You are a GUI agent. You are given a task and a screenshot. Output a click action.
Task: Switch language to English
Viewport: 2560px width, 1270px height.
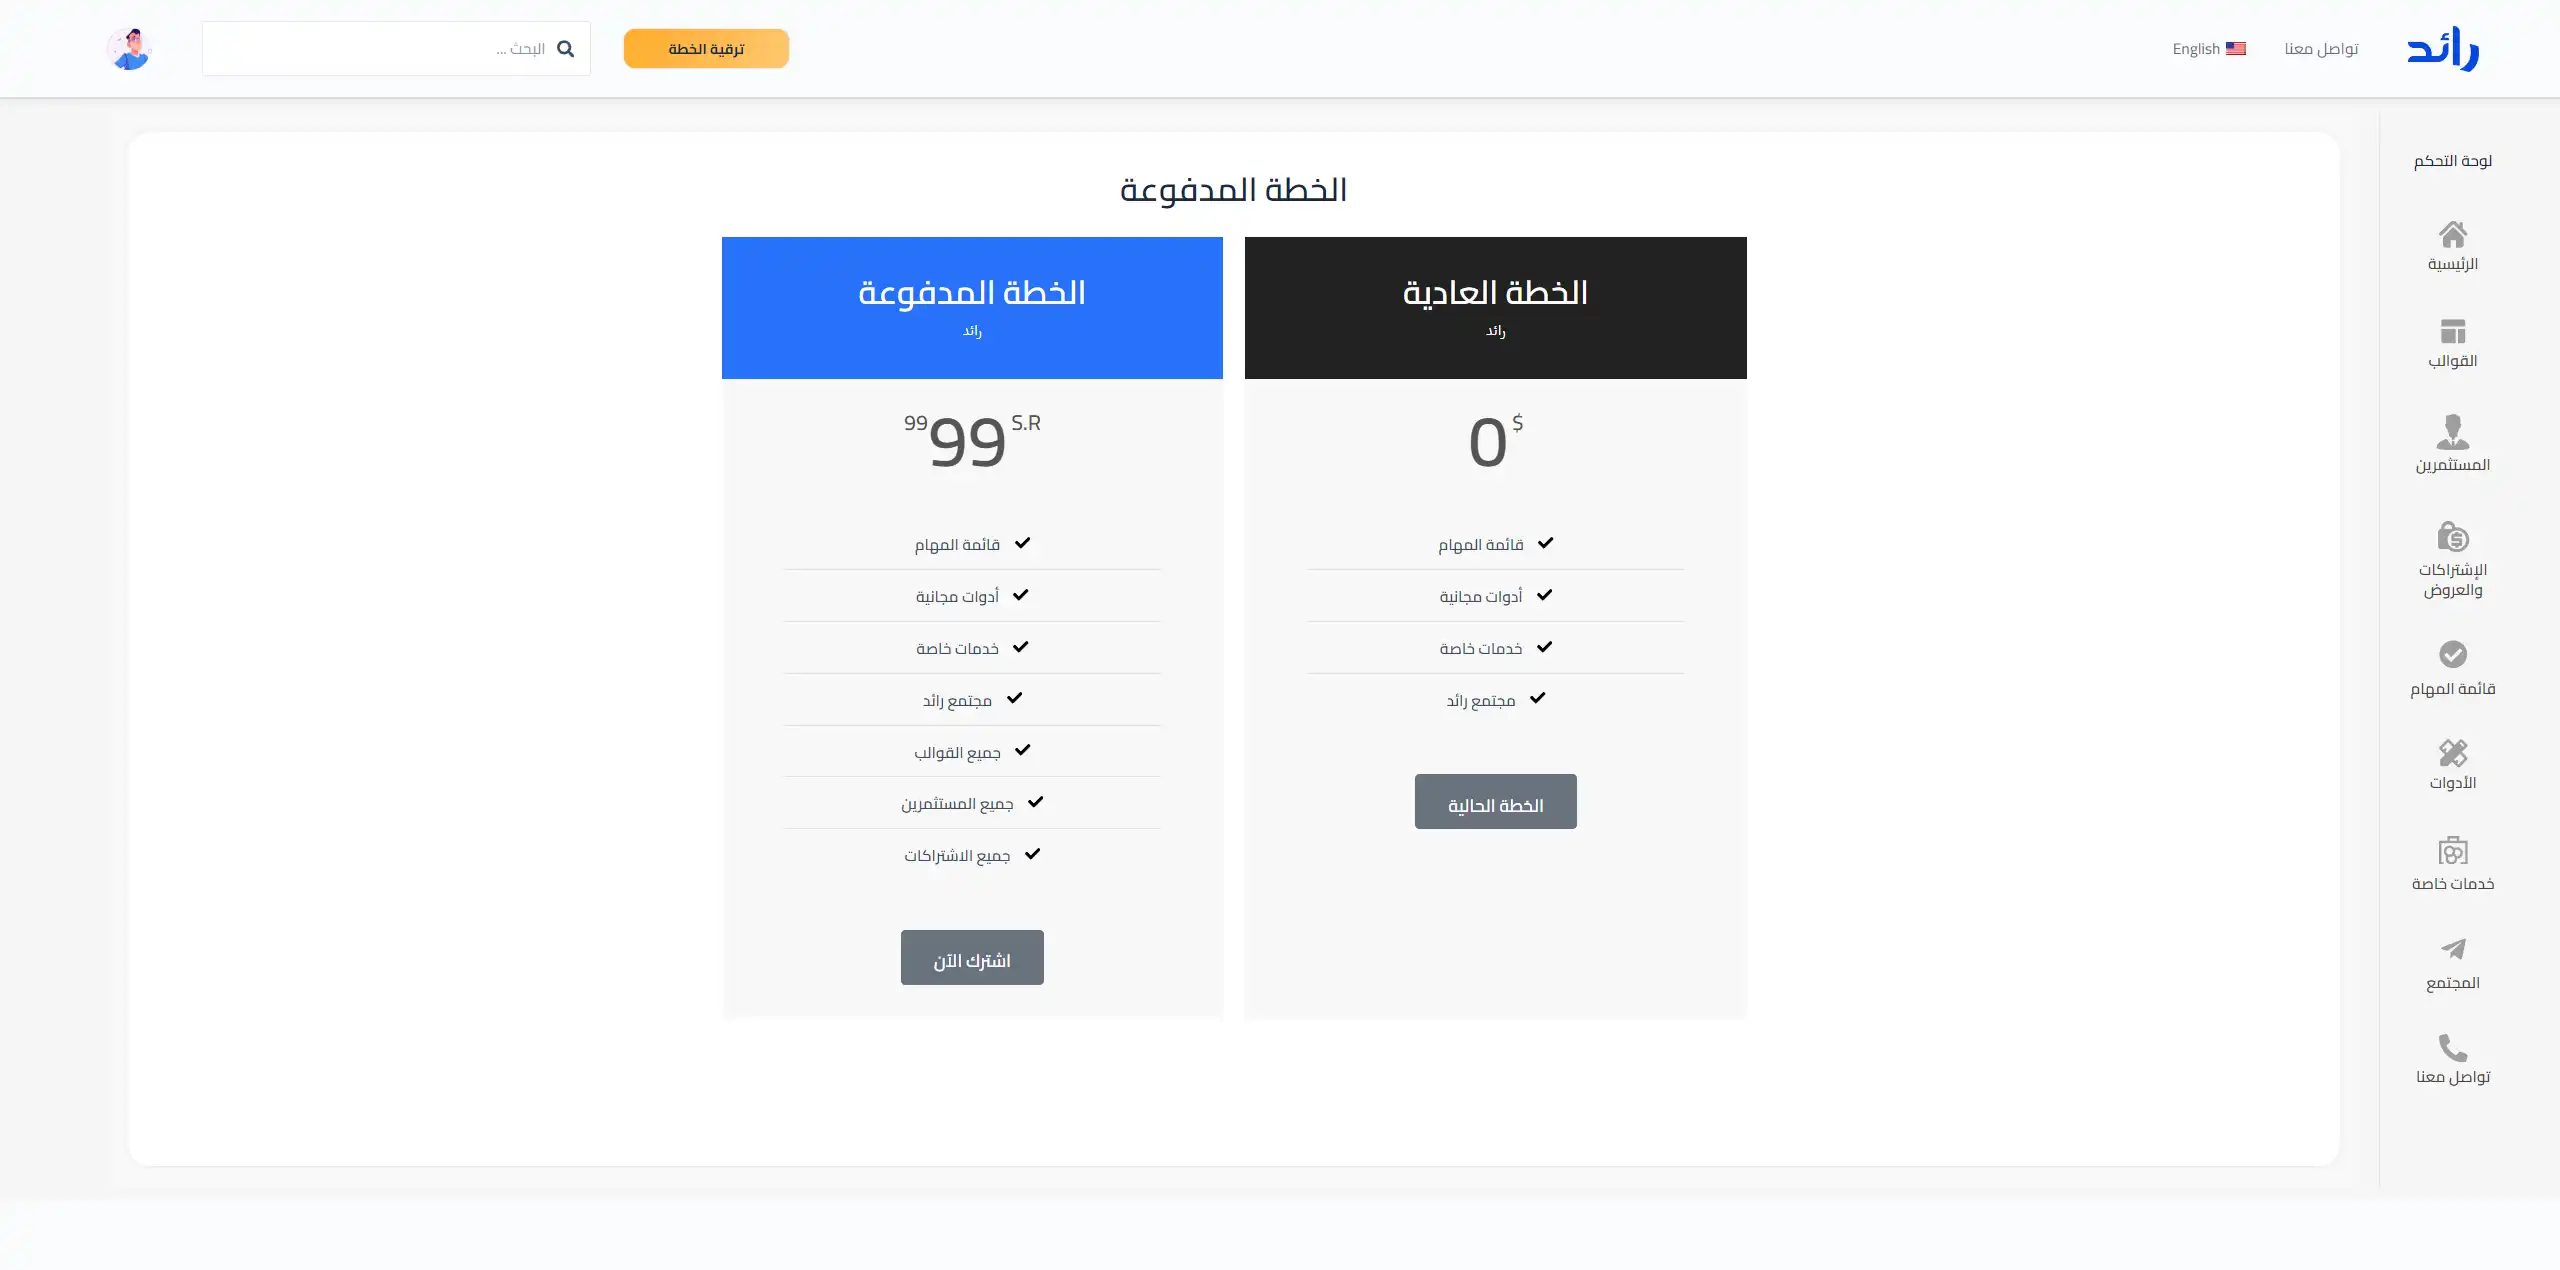click(2208, 49)
